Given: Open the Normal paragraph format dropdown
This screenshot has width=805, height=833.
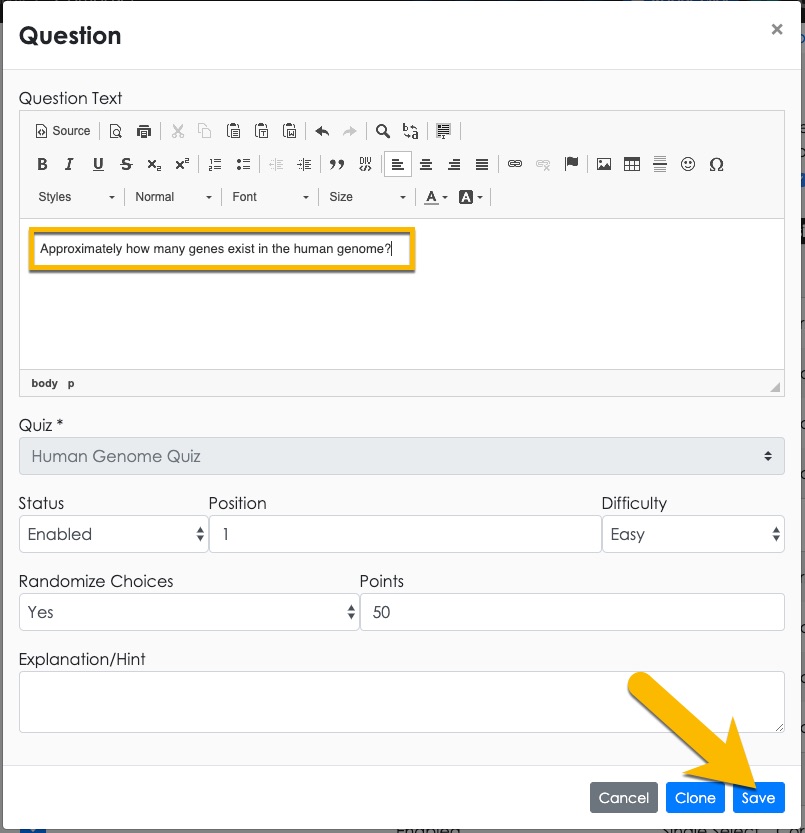Looking at the screenshot, I should pos(173,197).
